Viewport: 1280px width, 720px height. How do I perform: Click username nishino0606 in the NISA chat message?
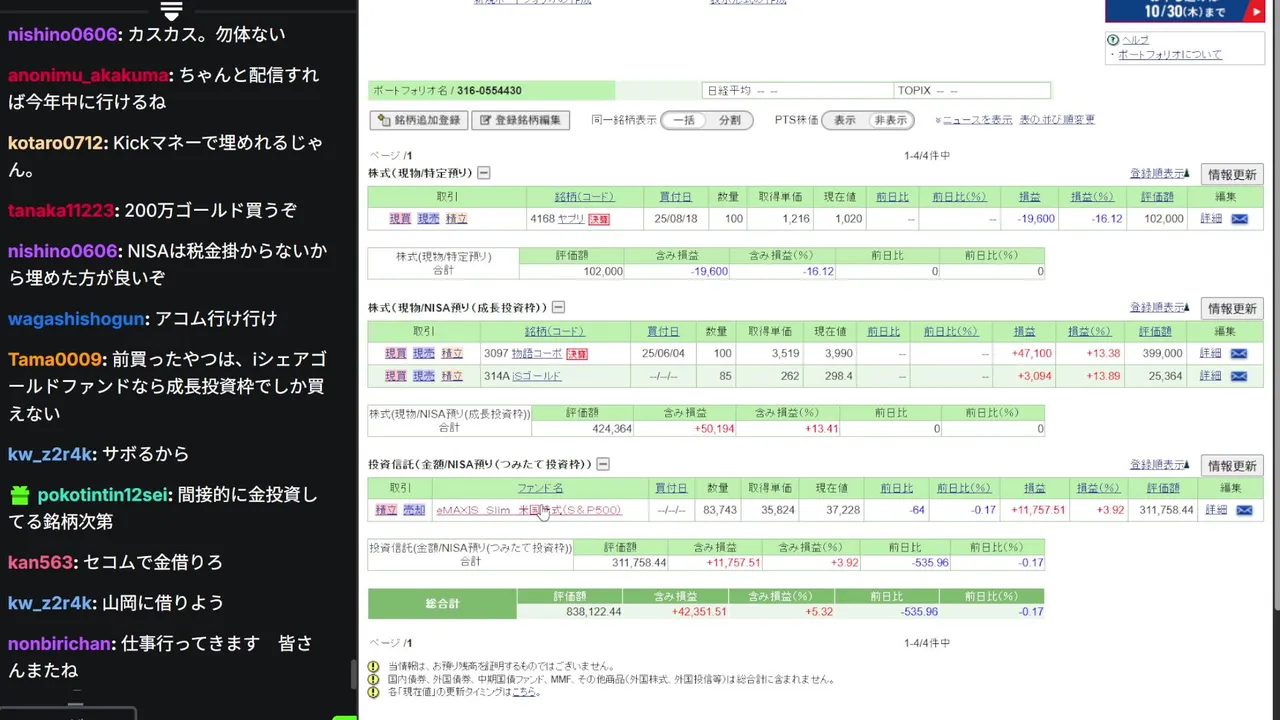[63, 251]
